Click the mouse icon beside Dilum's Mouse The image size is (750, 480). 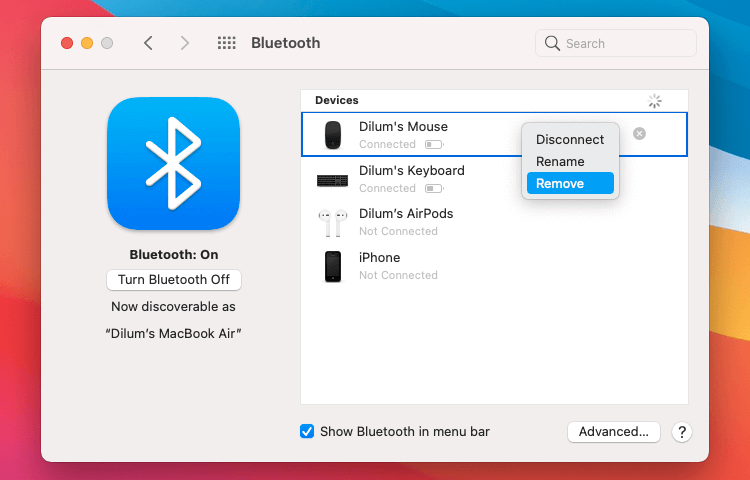tap(333, 135)
